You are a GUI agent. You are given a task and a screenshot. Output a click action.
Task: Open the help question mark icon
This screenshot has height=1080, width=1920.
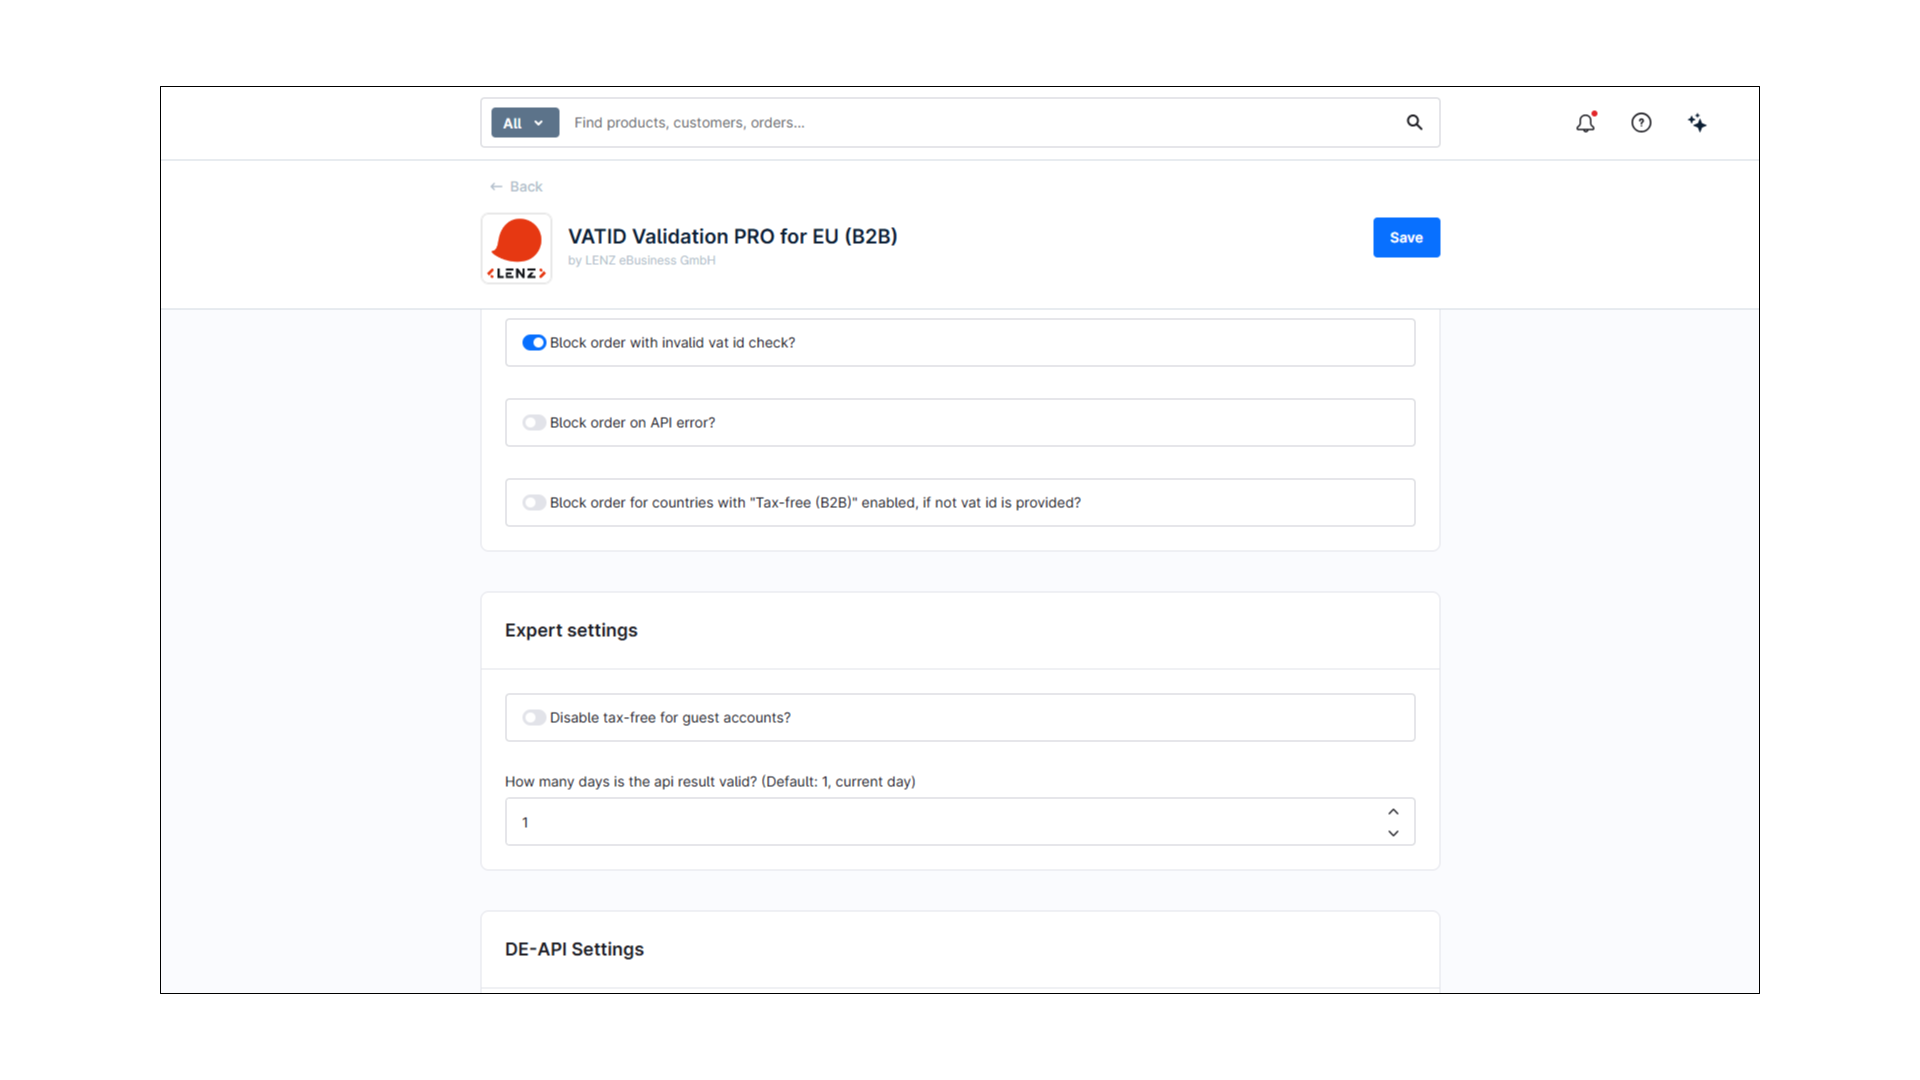tap(1641, 123)
